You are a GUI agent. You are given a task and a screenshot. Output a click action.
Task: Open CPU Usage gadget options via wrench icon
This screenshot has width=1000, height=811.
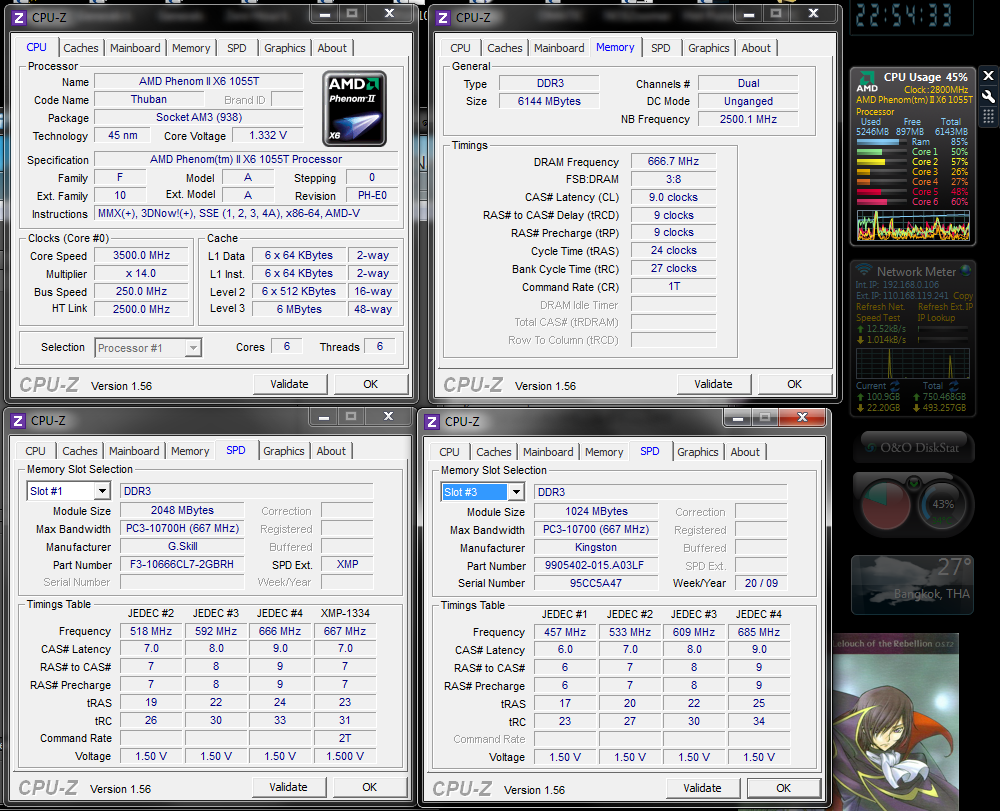[x=988, y=96]
